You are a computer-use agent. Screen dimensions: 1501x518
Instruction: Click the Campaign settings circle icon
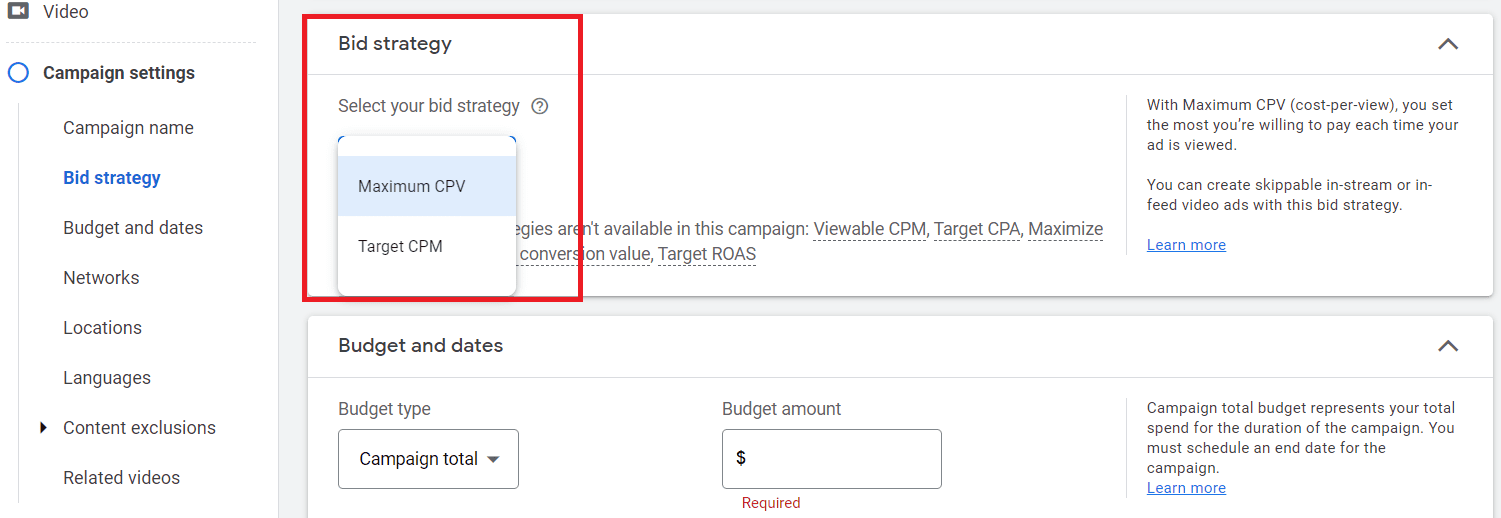click(x=18, y=73)
